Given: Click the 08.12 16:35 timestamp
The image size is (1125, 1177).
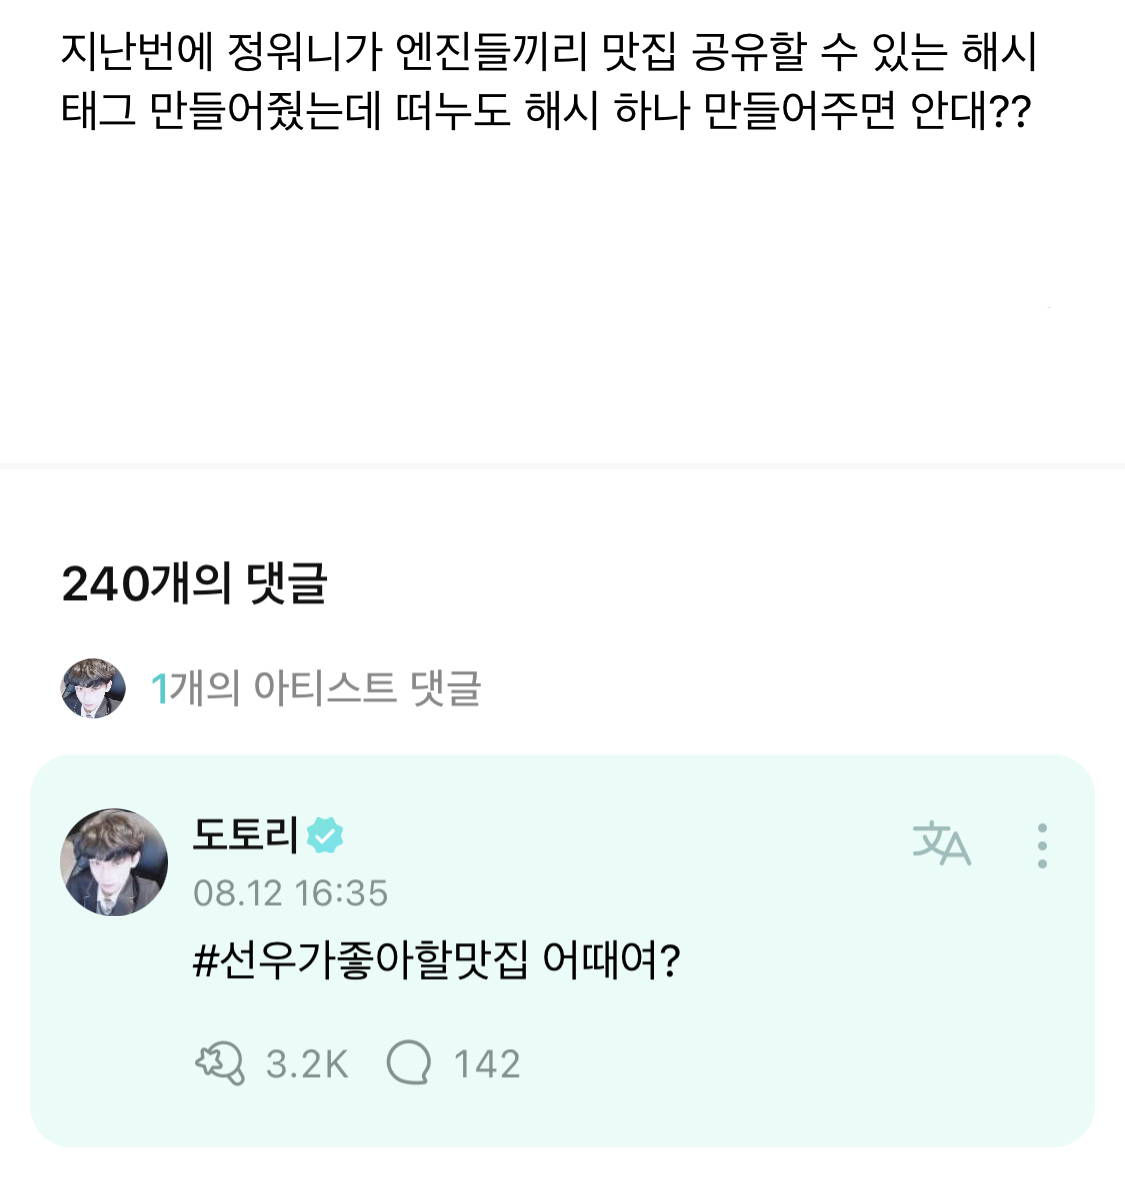Looking at the screenshot, I should click(290, 893).
